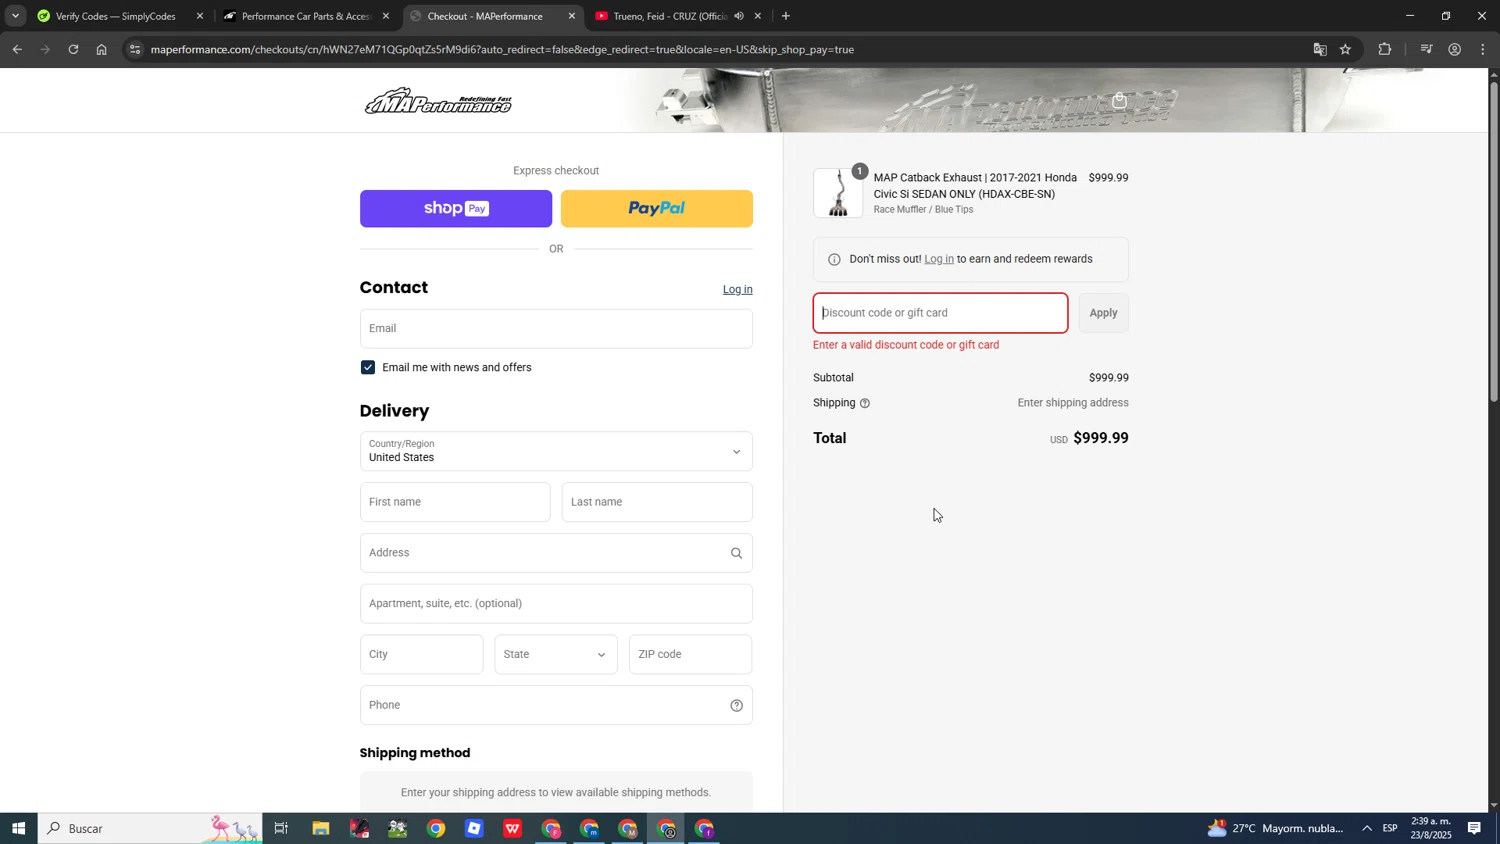Open the shopping cart bag icon
1500x844 pixels.
(x=1119, y=100)
